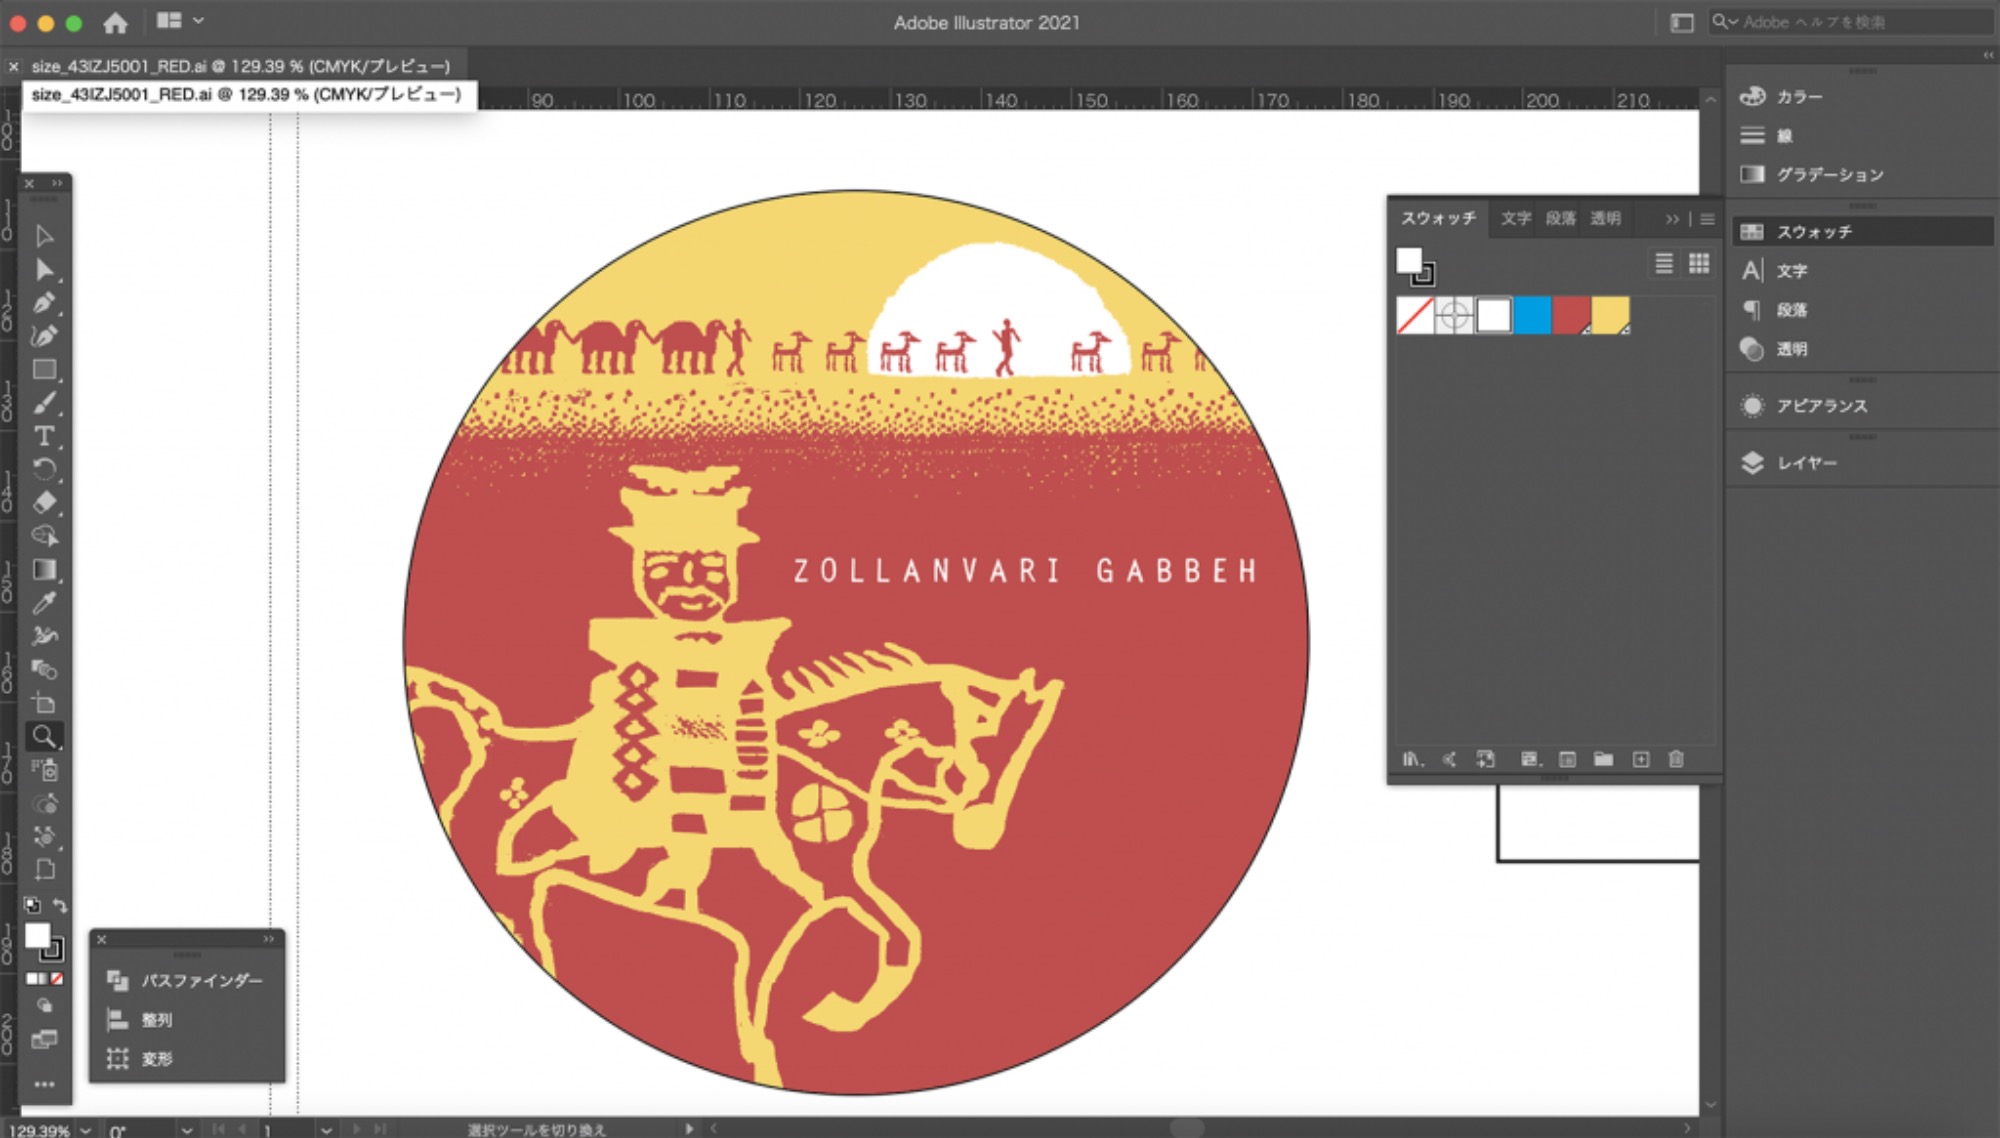Screen dimensions: 2000x1138
Task: Expand the right panel dock
Action: point(1988,56)
